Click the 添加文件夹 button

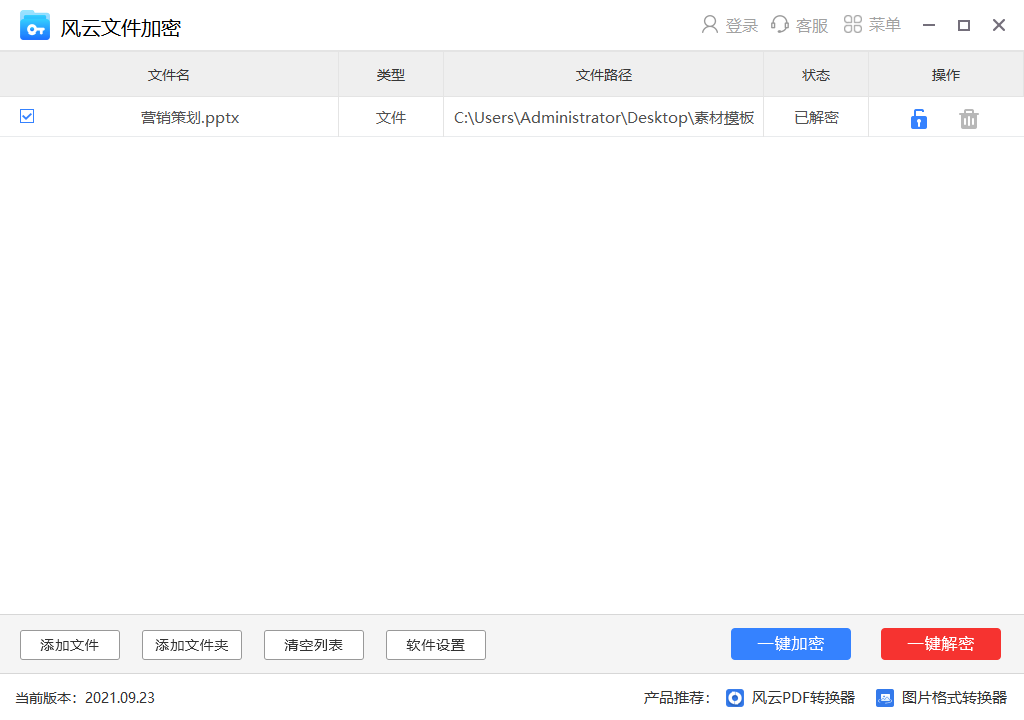[192, 645]
